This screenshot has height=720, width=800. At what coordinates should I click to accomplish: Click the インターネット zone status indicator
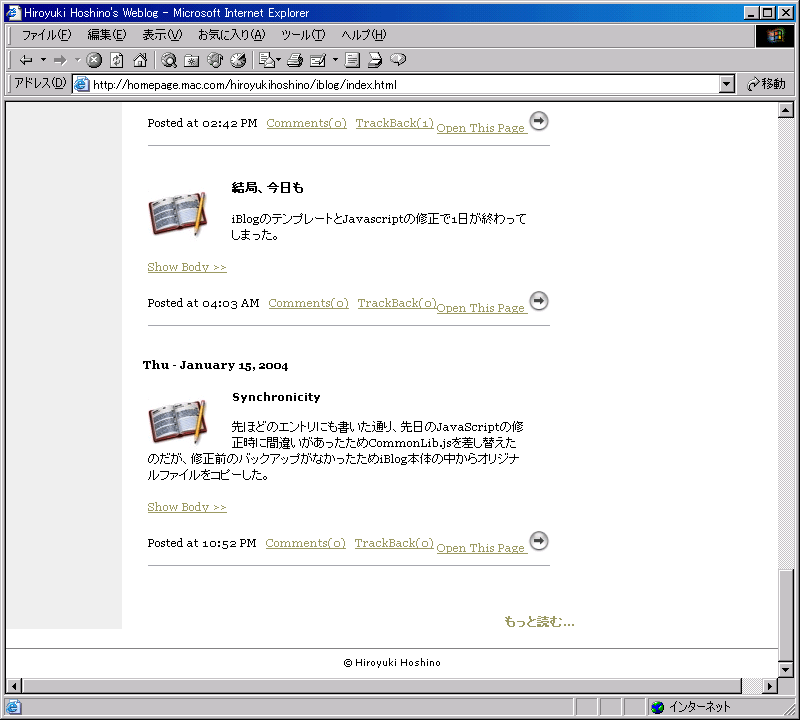[x=691, y=707]
